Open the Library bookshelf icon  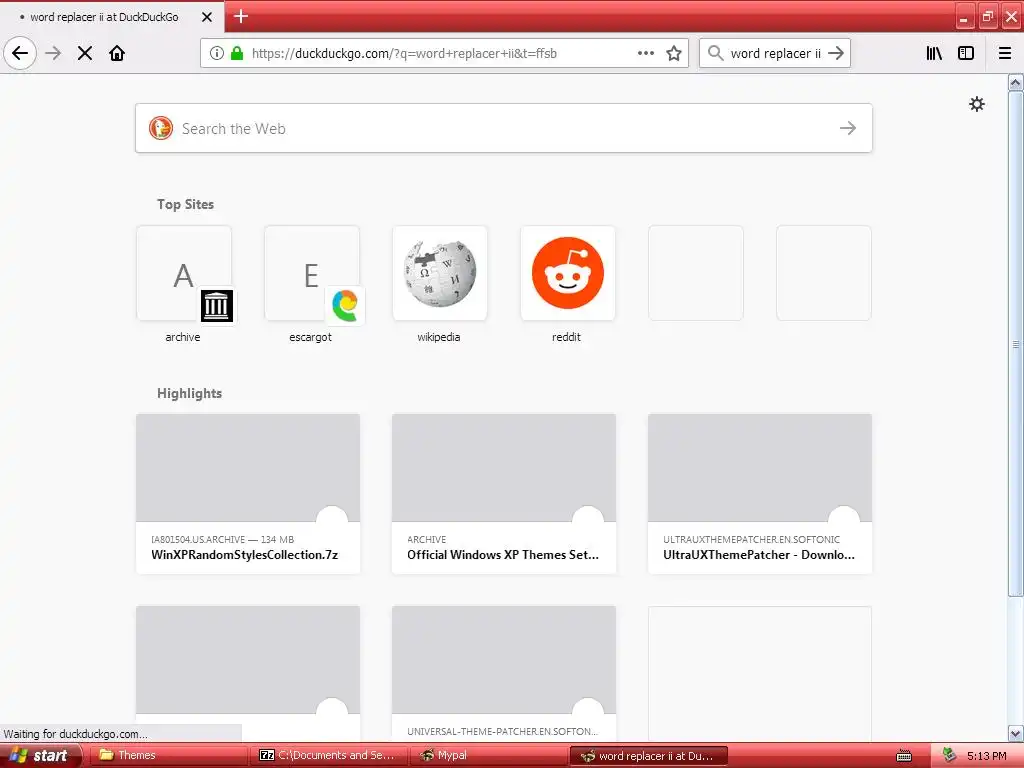pyautogui.click(x=934, y=53)
